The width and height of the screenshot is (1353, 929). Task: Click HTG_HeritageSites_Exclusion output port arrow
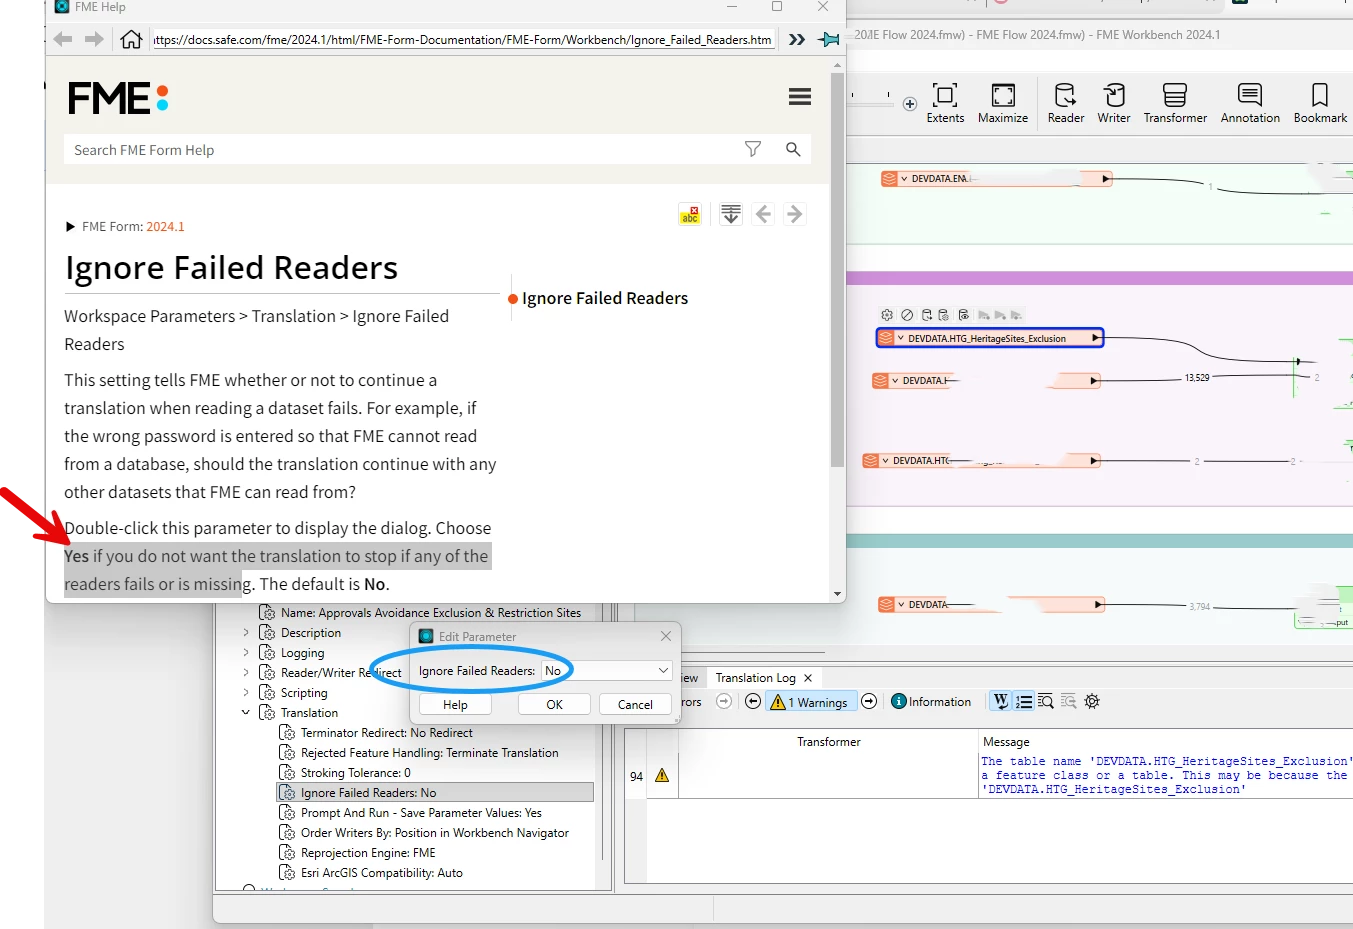tap(1096, 338)
